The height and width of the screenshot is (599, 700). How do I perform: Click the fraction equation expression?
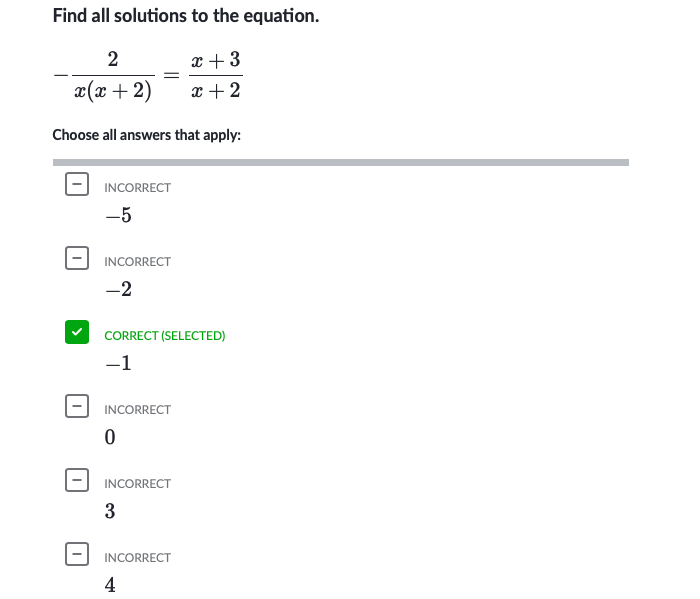coord(148,75)
